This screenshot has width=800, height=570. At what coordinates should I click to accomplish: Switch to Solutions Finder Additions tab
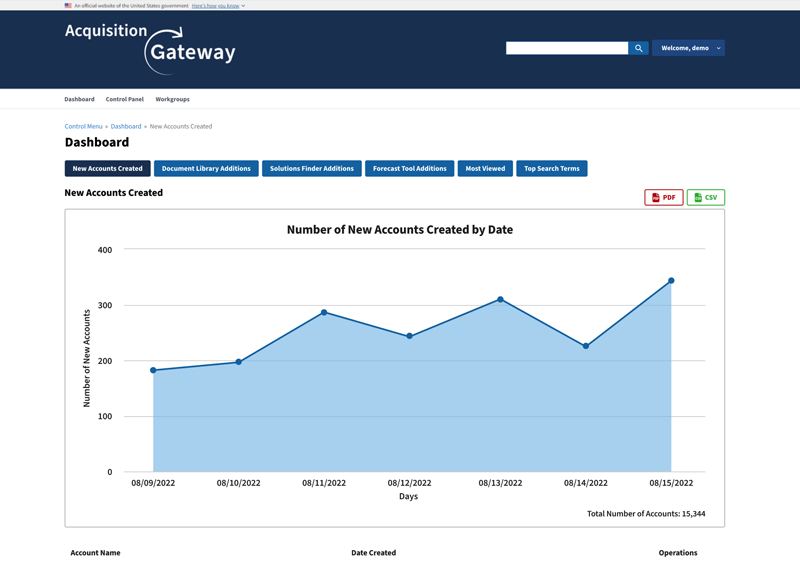click(311, 168)
